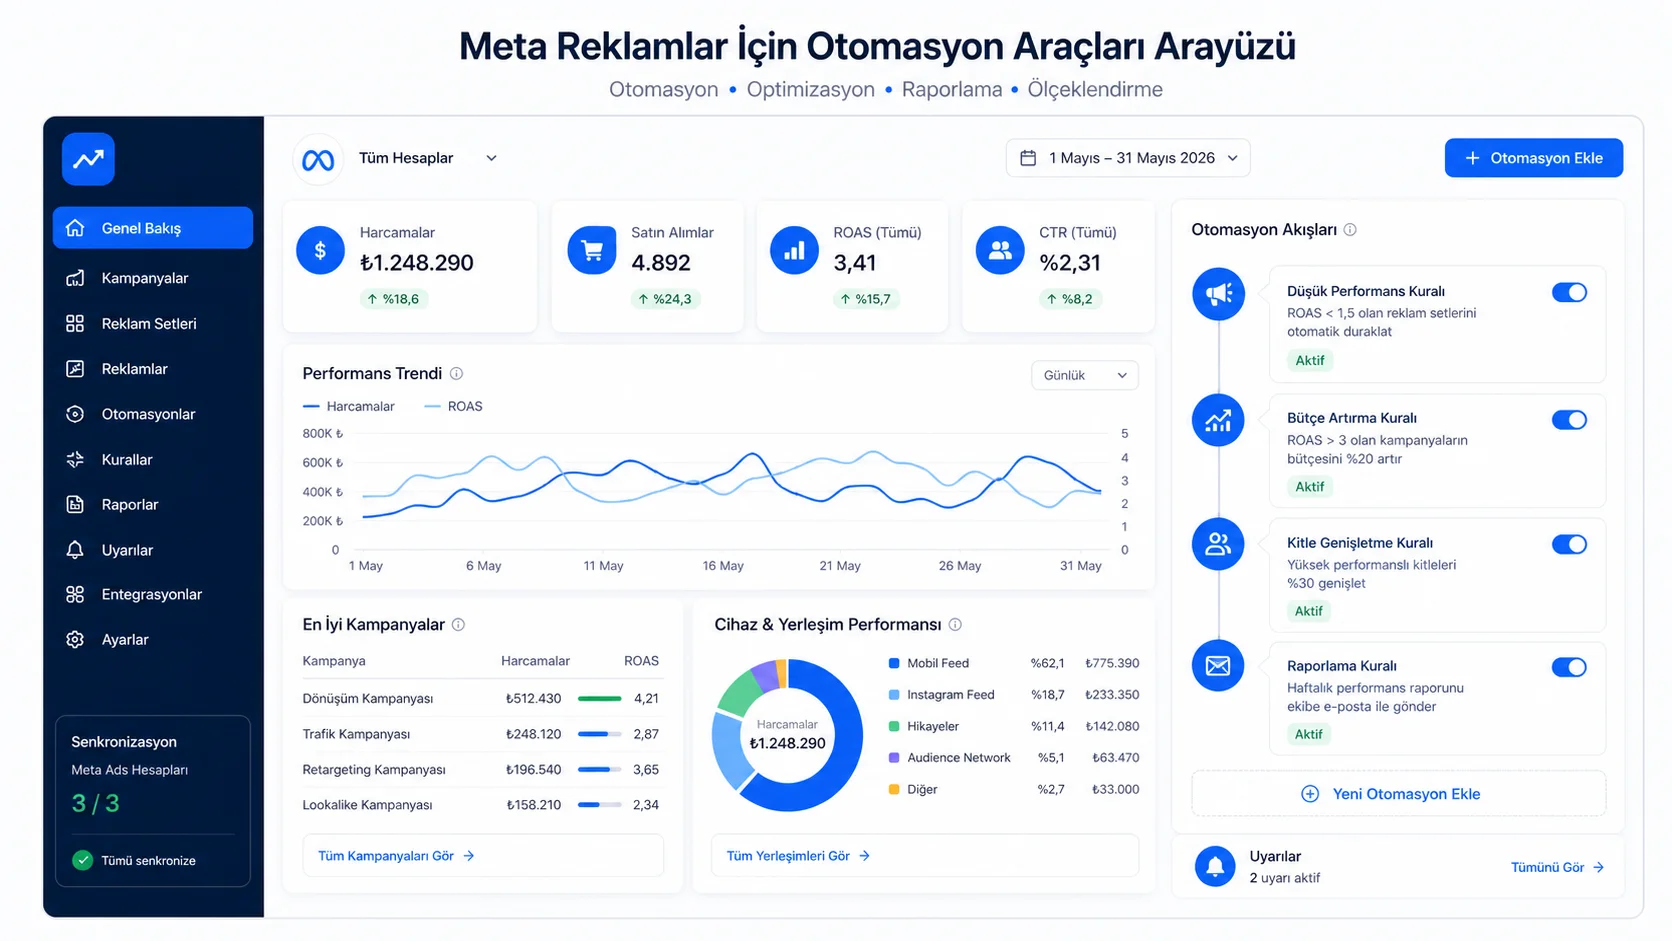This screenshot has height=941, width=1672.
Task: Toggle the Raporlama Kuralı switch
Action: pyautogui.click(x=1569, y=667)
